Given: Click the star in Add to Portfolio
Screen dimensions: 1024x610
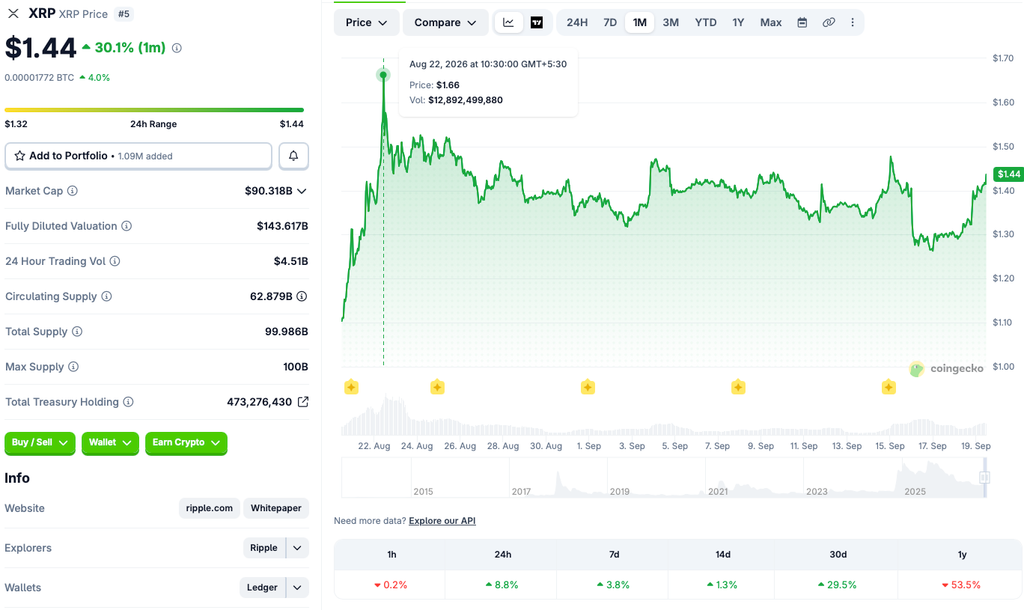Looking at the screenshot, I should point(20,155).
